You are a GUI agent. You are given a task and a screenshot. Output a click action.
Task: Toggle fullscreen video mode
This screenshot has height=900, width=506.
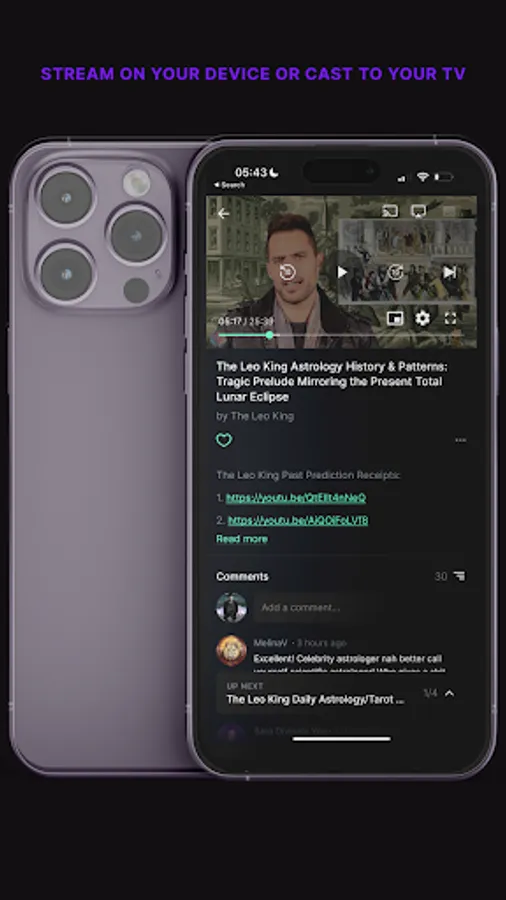(x=450, y=318)
